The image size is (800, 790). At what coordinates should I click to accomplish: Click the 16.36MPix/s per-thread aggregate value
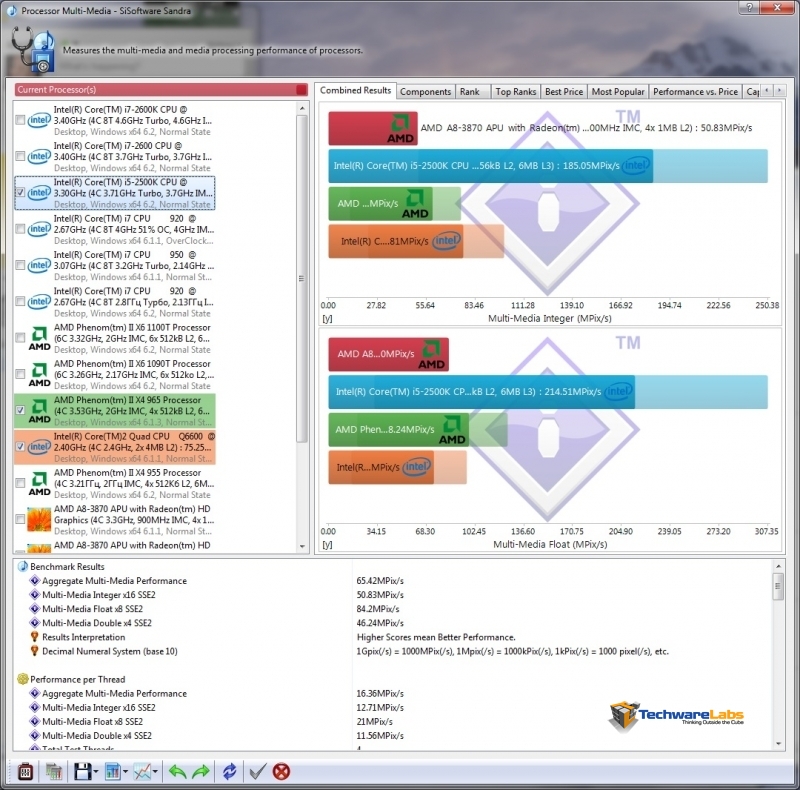point(380,694)
